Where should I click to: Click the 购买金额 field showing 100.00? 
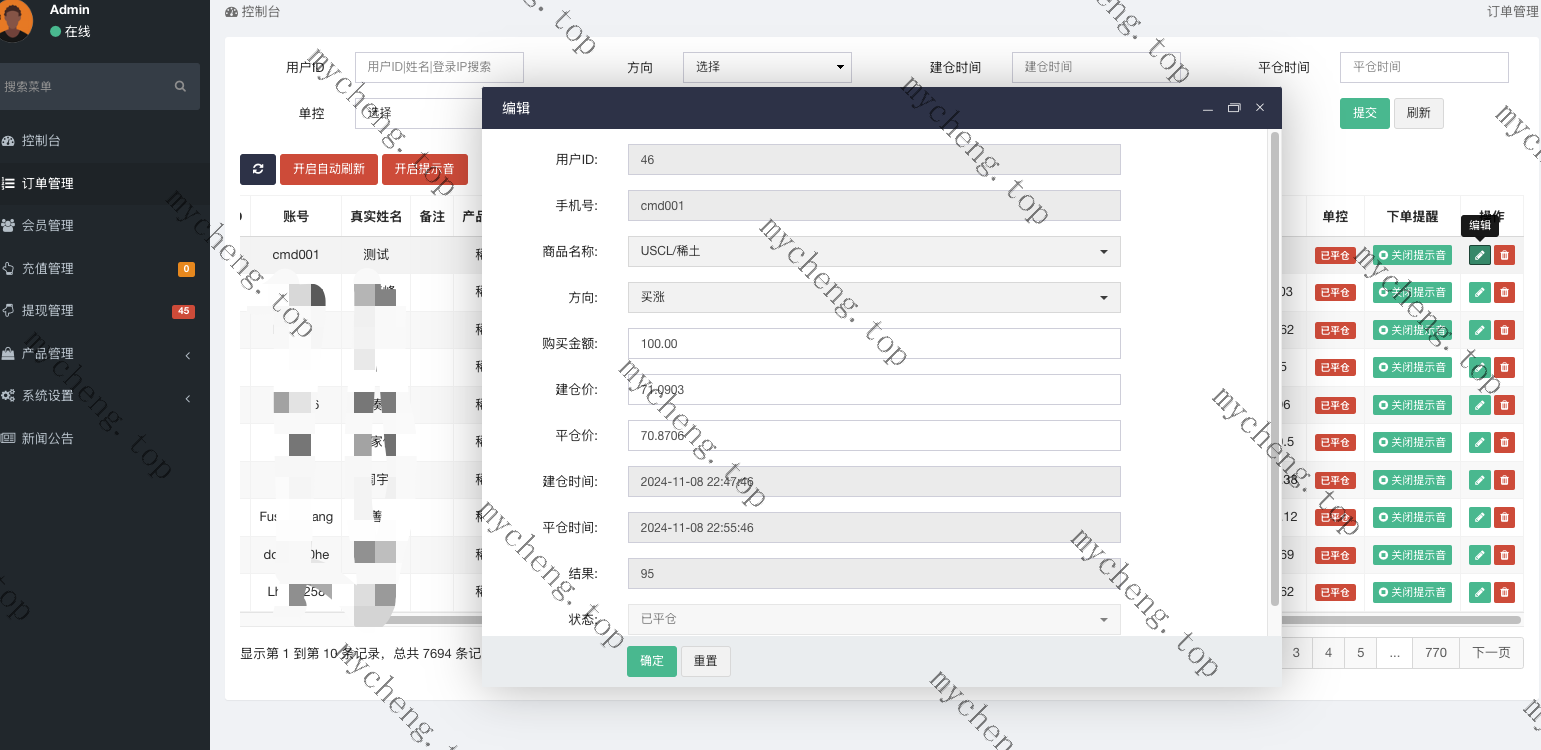coord(874,343)
